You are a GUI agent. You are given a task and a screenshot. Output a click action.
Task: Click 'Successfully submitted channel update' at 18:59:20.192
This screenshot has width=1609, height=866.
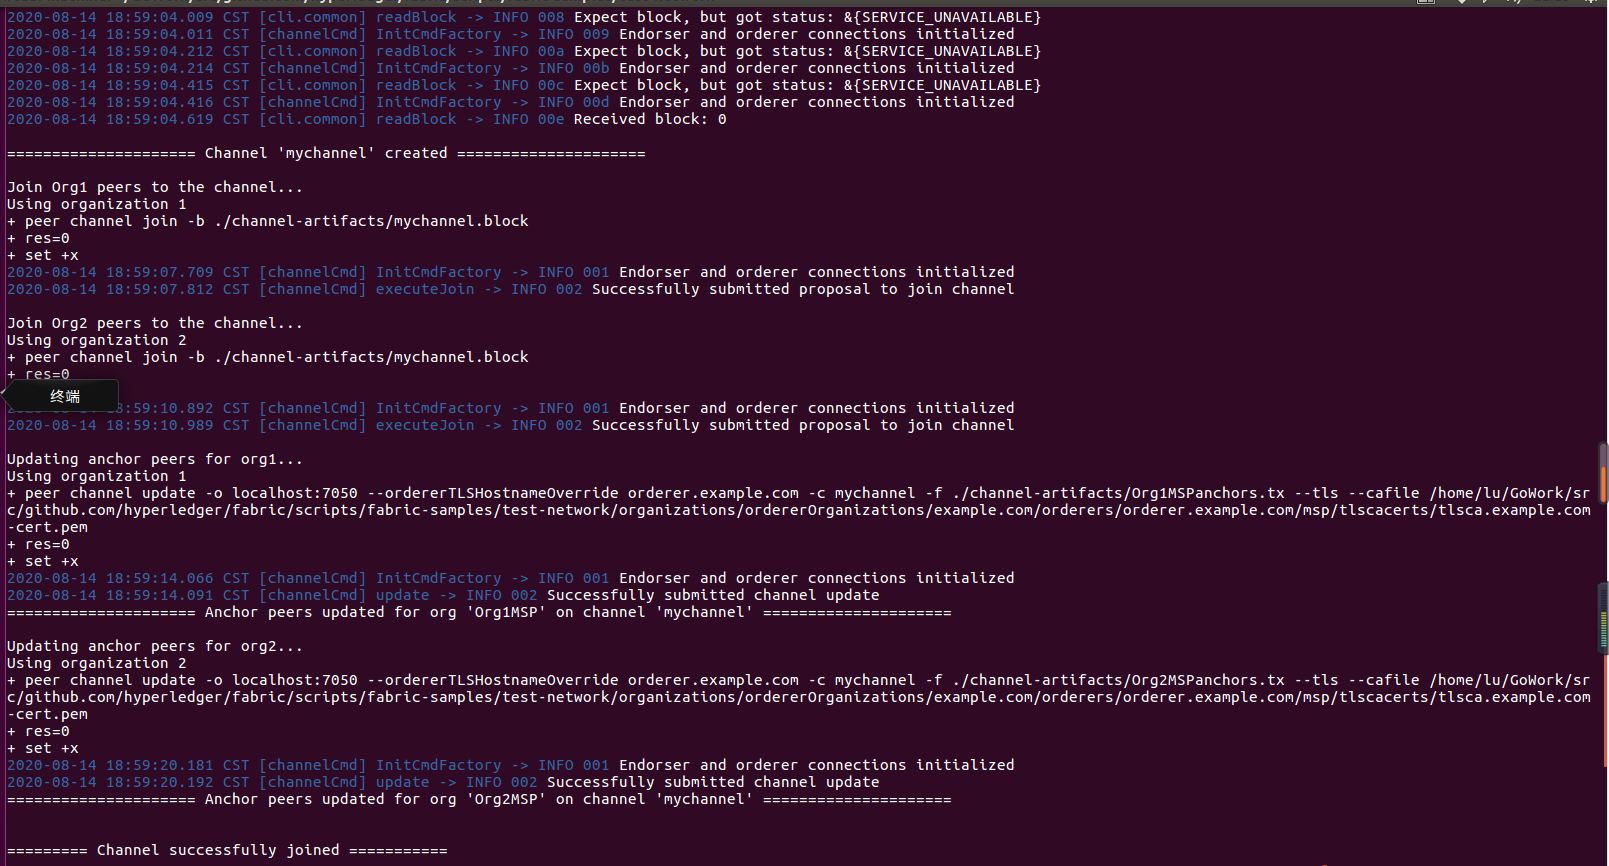[713, 782]
